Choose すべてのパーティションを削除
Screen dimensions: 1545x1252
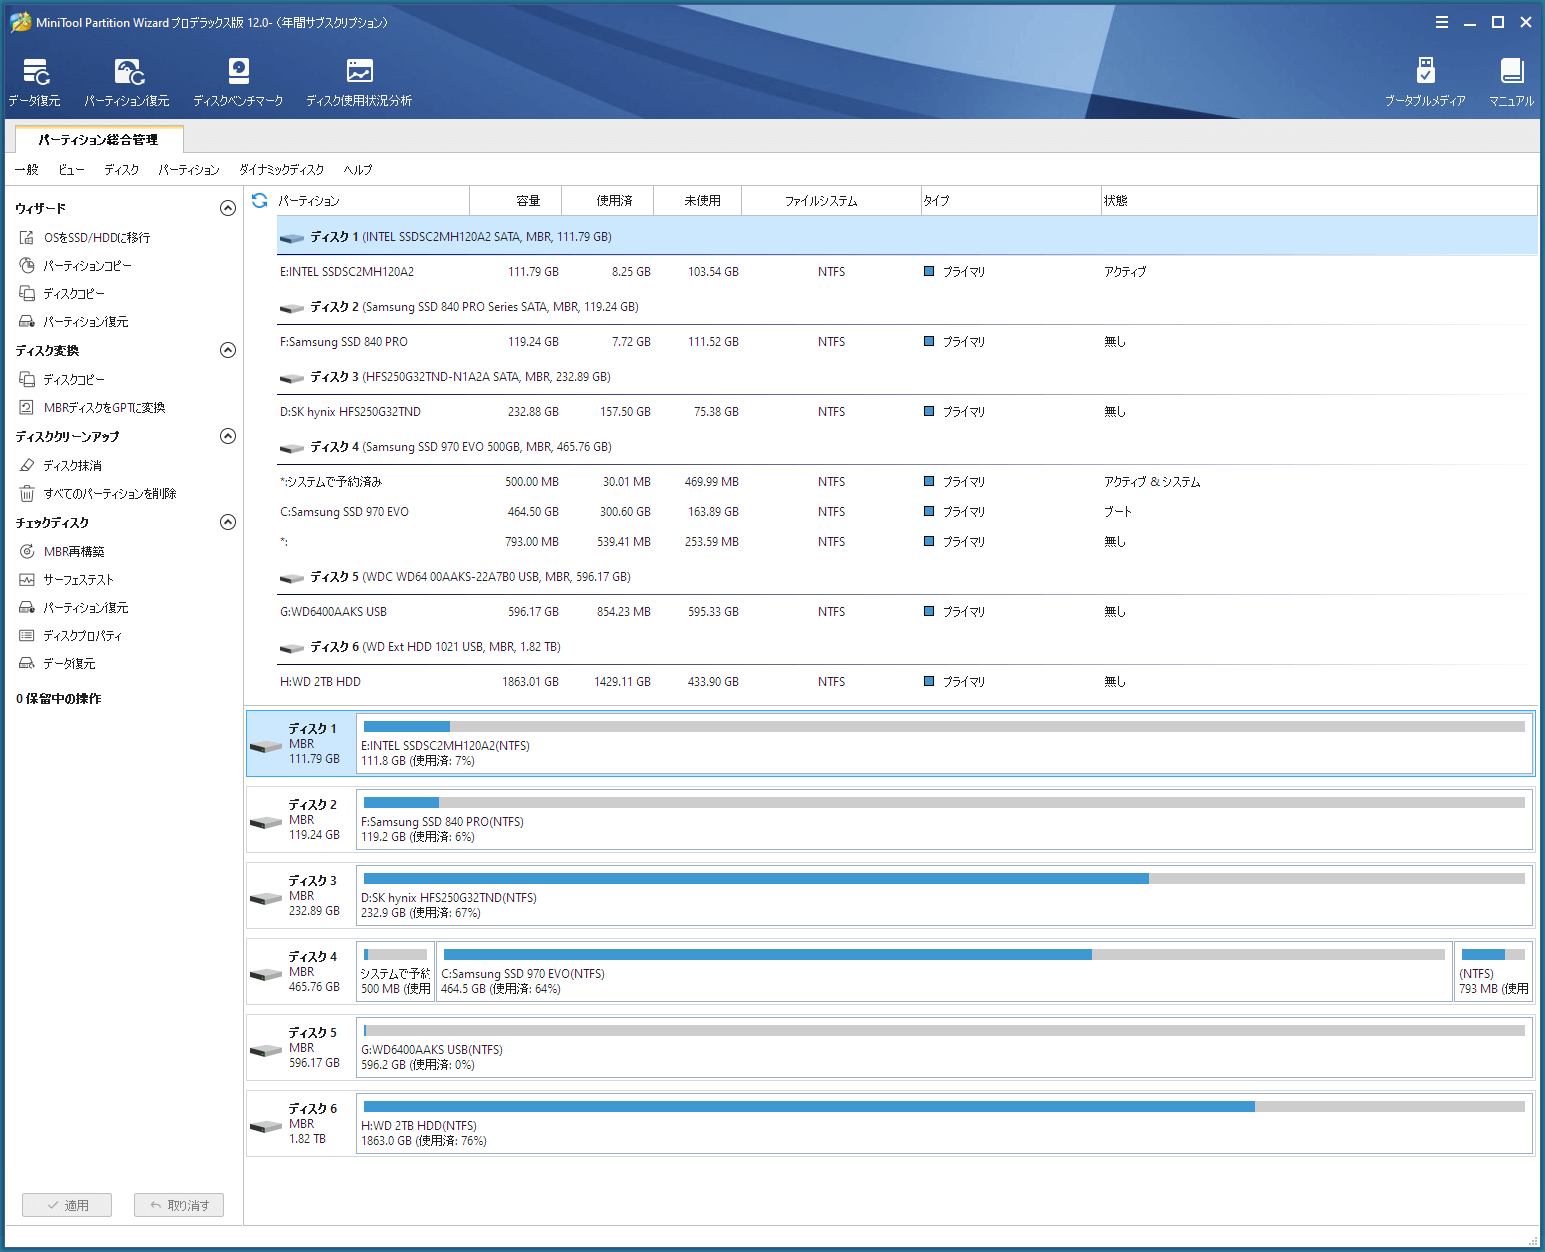click(98, 494)
